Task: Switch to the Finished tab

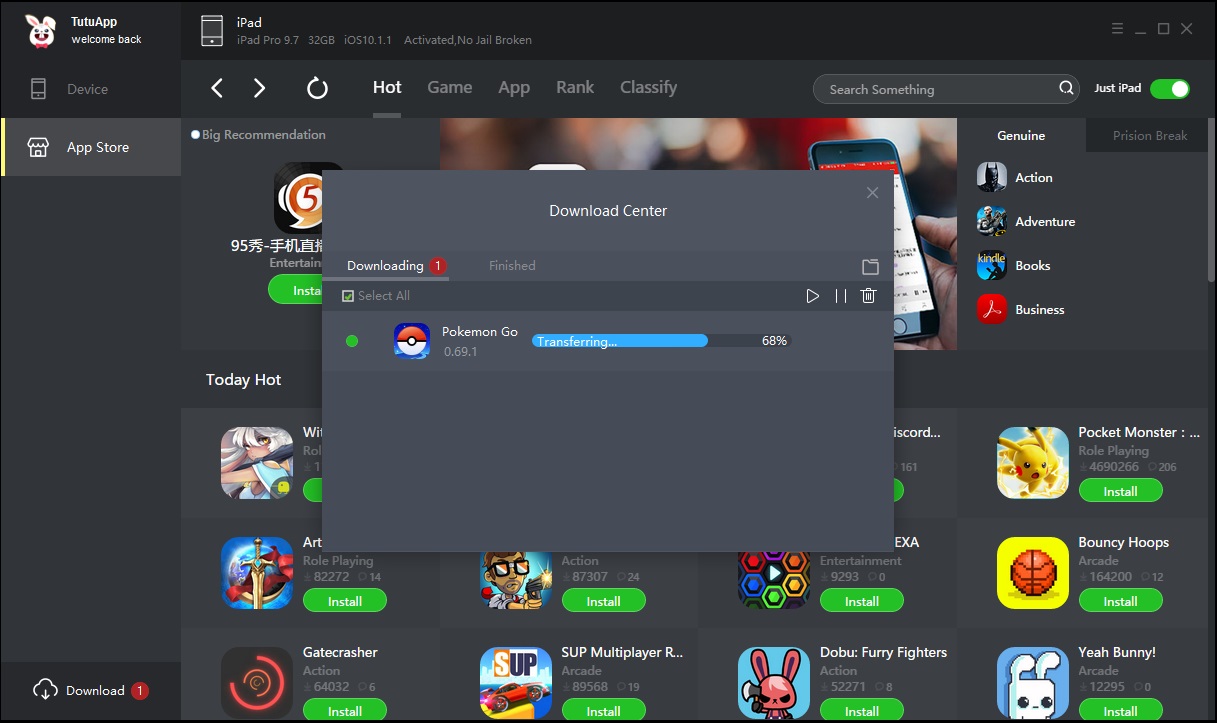Action: (x=512, y=265)
